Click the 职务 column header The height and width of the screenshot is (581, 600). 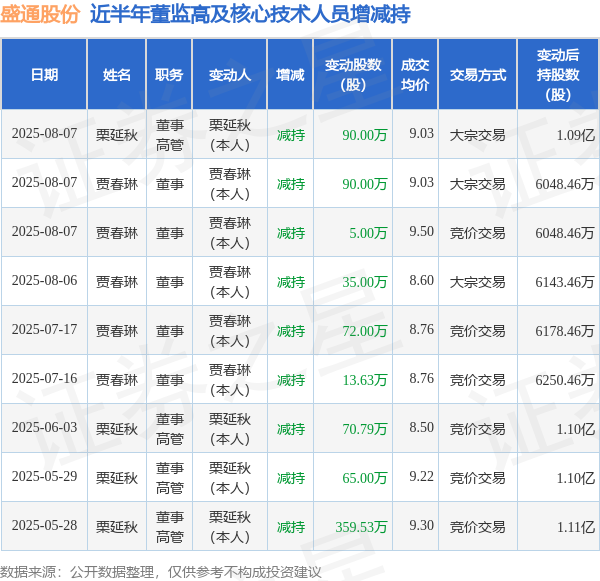pyautogui.click(x=169, y=75)
